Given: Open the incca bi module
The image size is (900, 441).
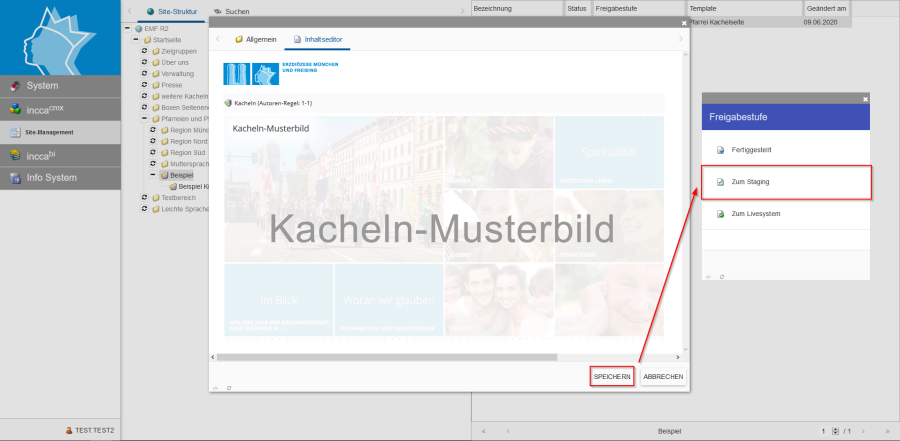Looking at the screenshot, I should [x=60, y=155].
